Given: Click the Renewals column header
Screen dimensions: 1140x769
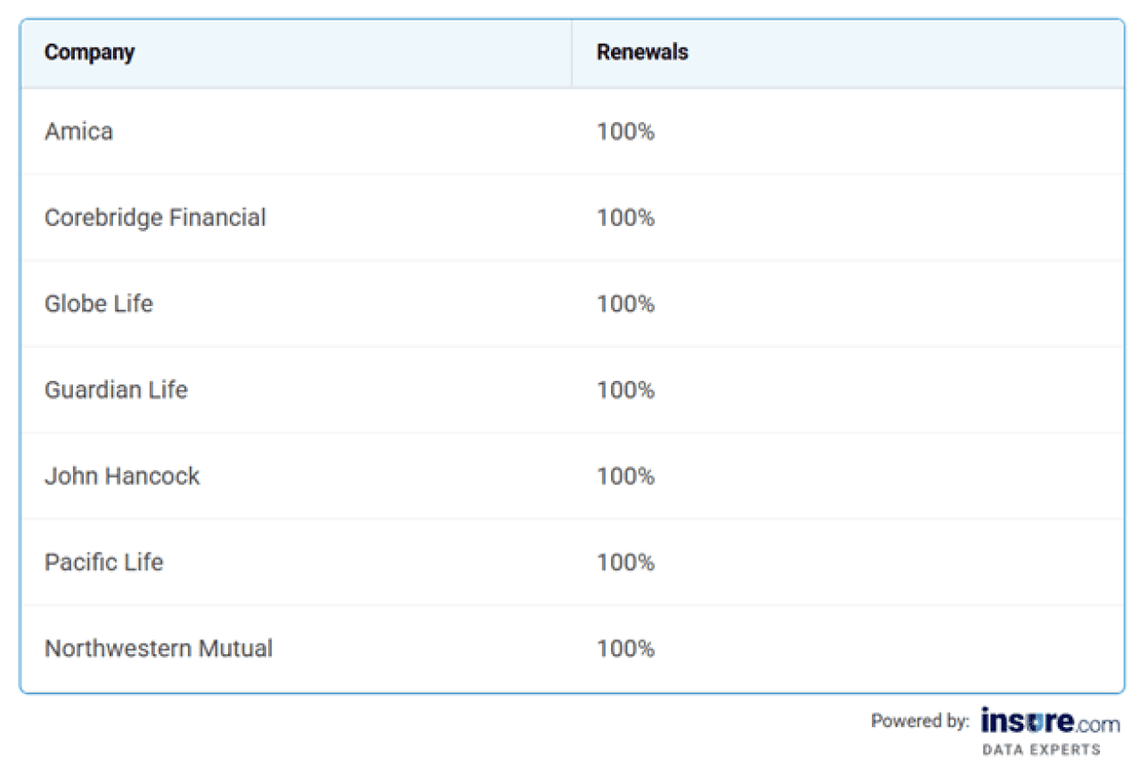Looking at the screenshot, I should [x=642, y=53].
